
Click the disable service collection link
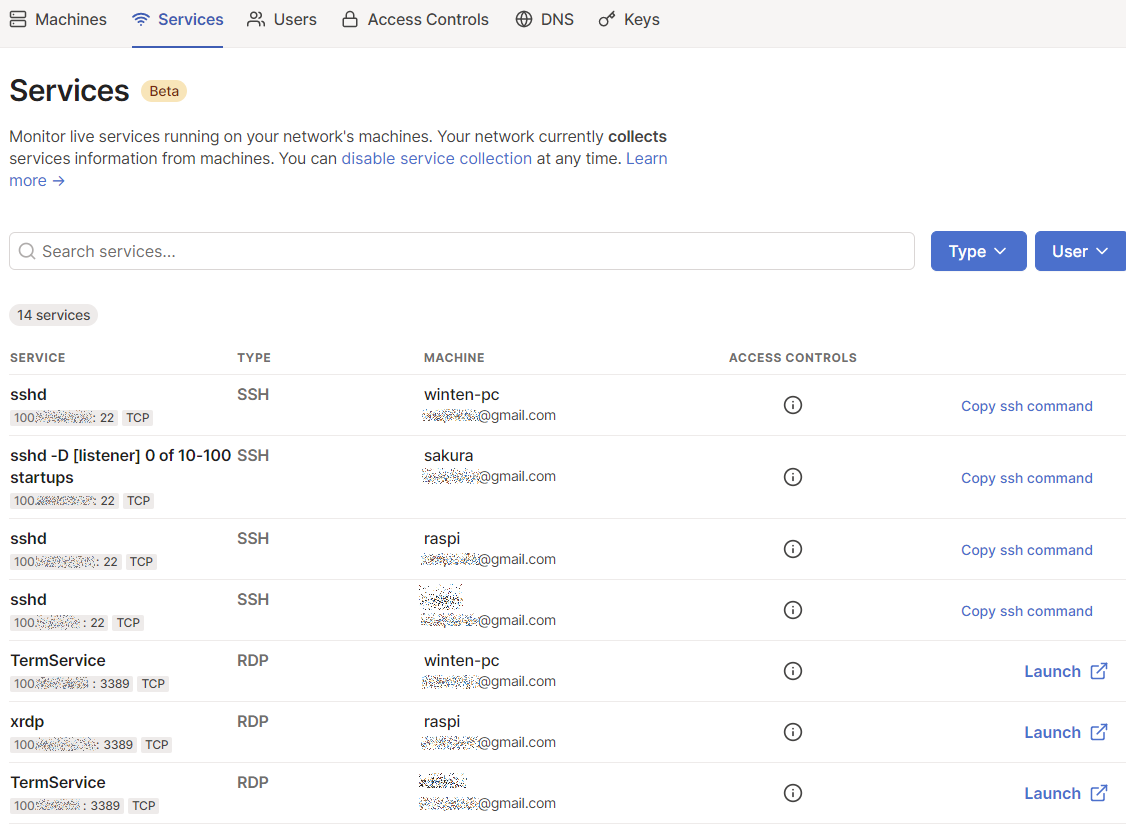tap(436, 158)
